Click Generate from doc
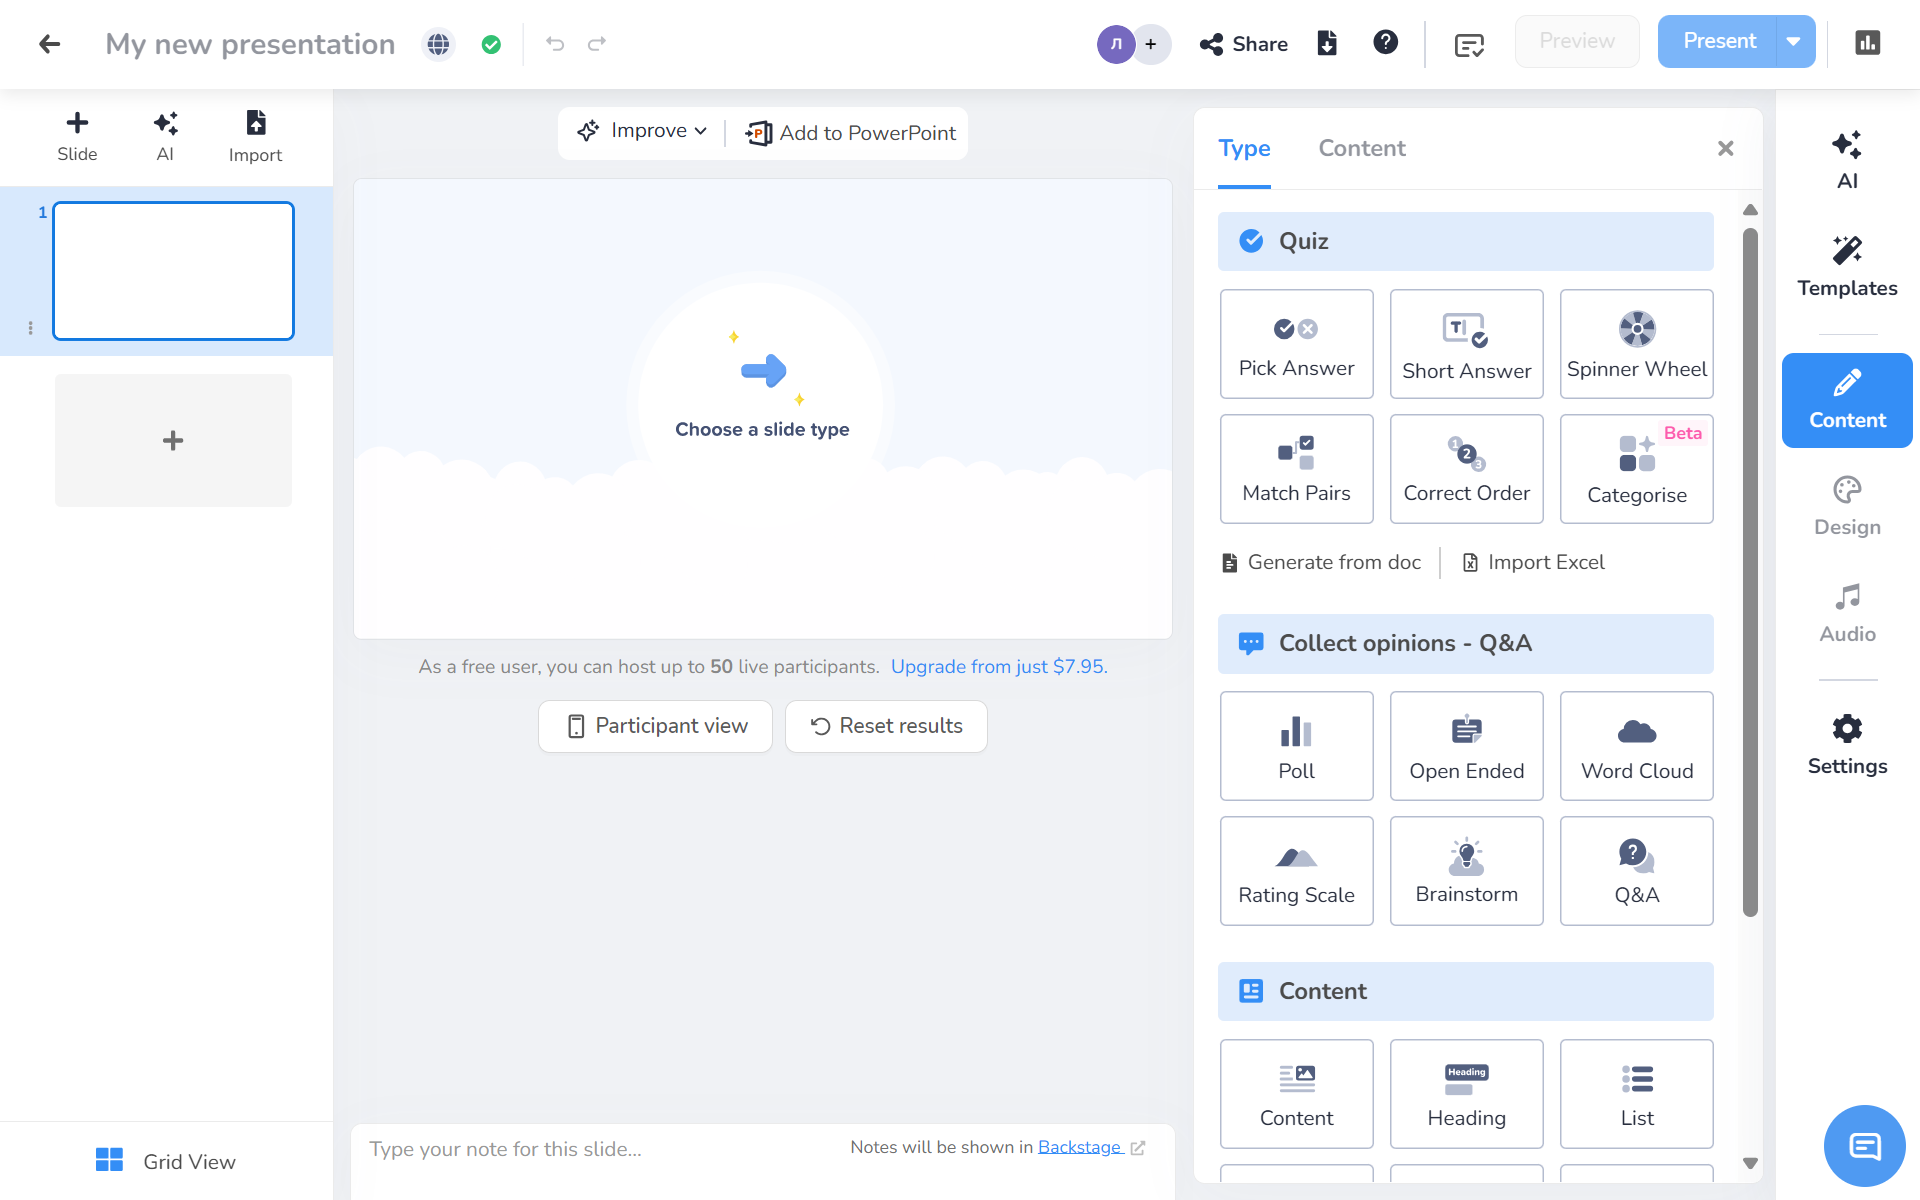The height and width of the screenshot is (1200, 1920). (1322, 563)
